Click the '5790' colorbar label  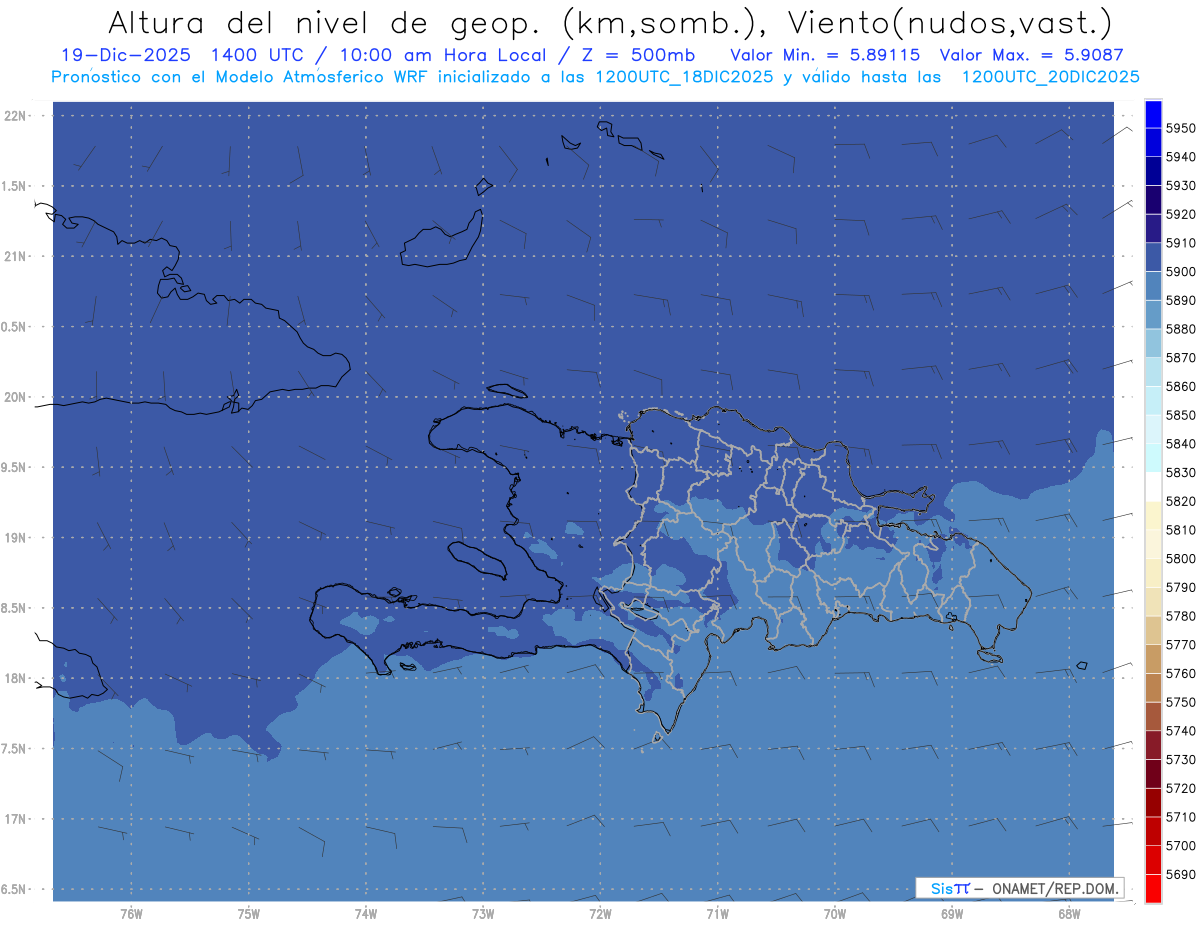[x=1181, y=587]
